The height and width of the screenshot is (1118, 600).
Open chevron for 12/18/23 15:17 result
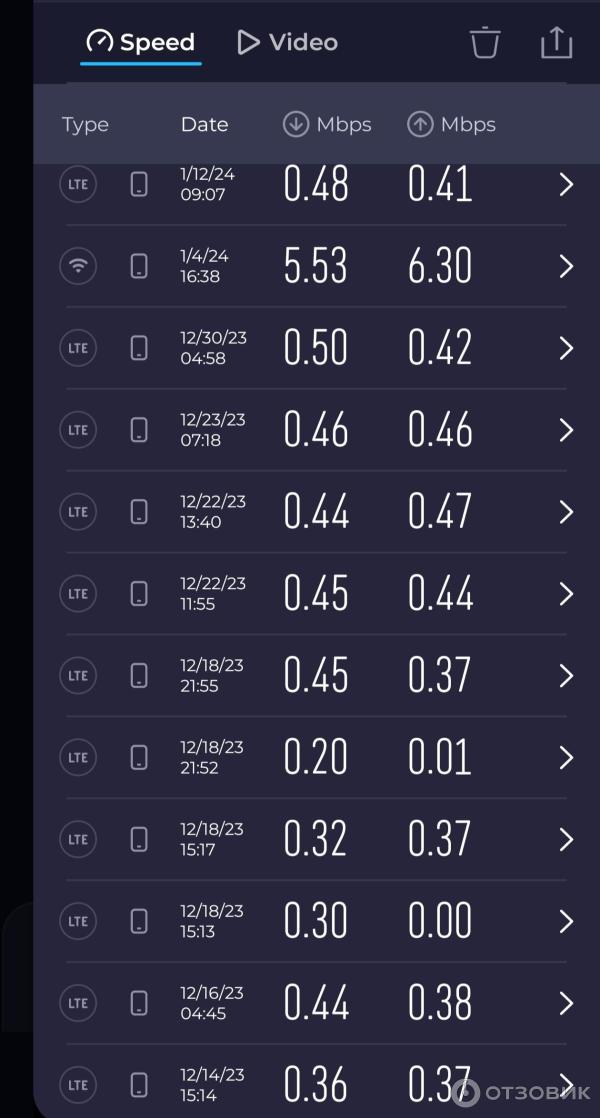tap(566, 839)
